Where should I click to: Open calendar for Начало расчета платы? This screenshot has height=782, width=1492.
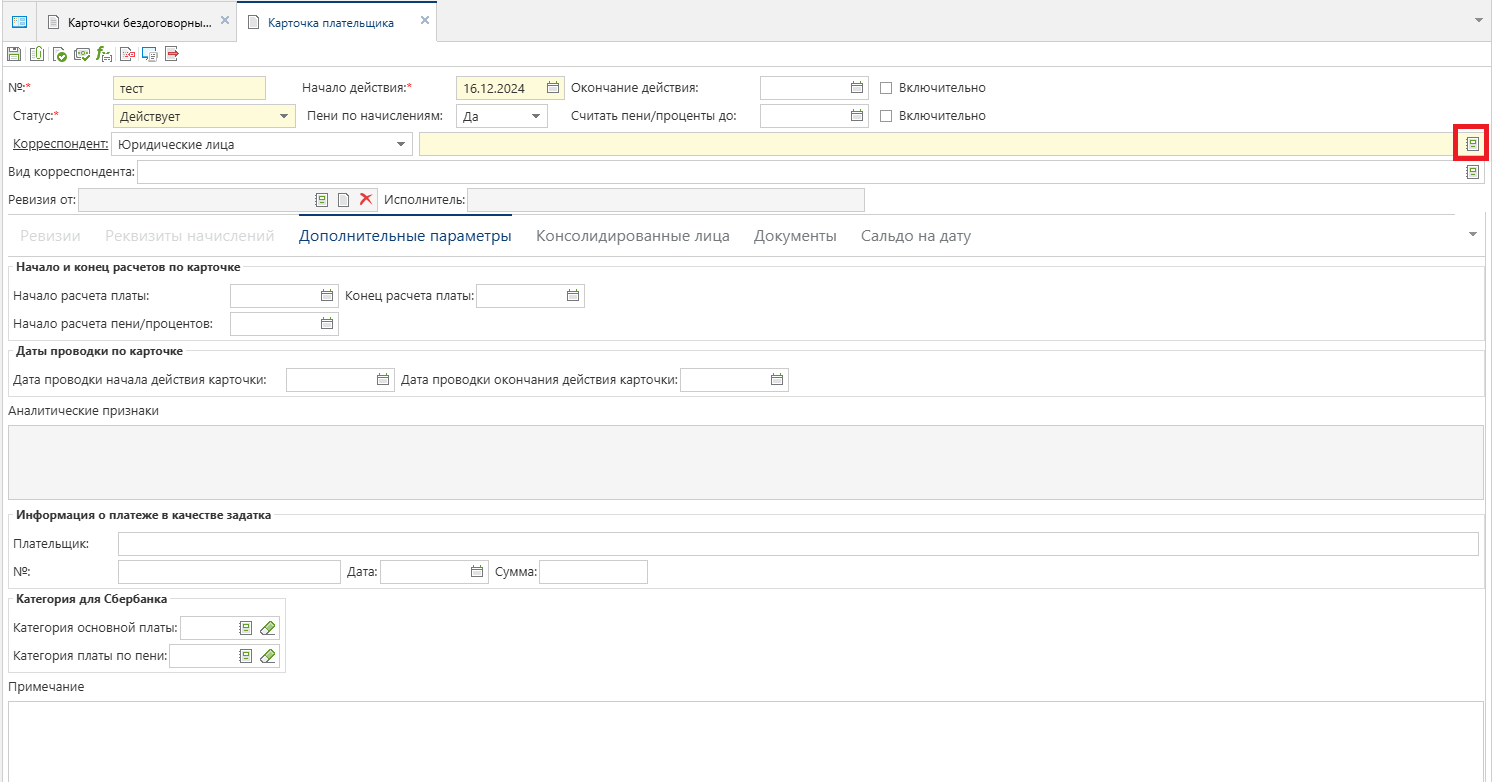[x=327, y=296]
